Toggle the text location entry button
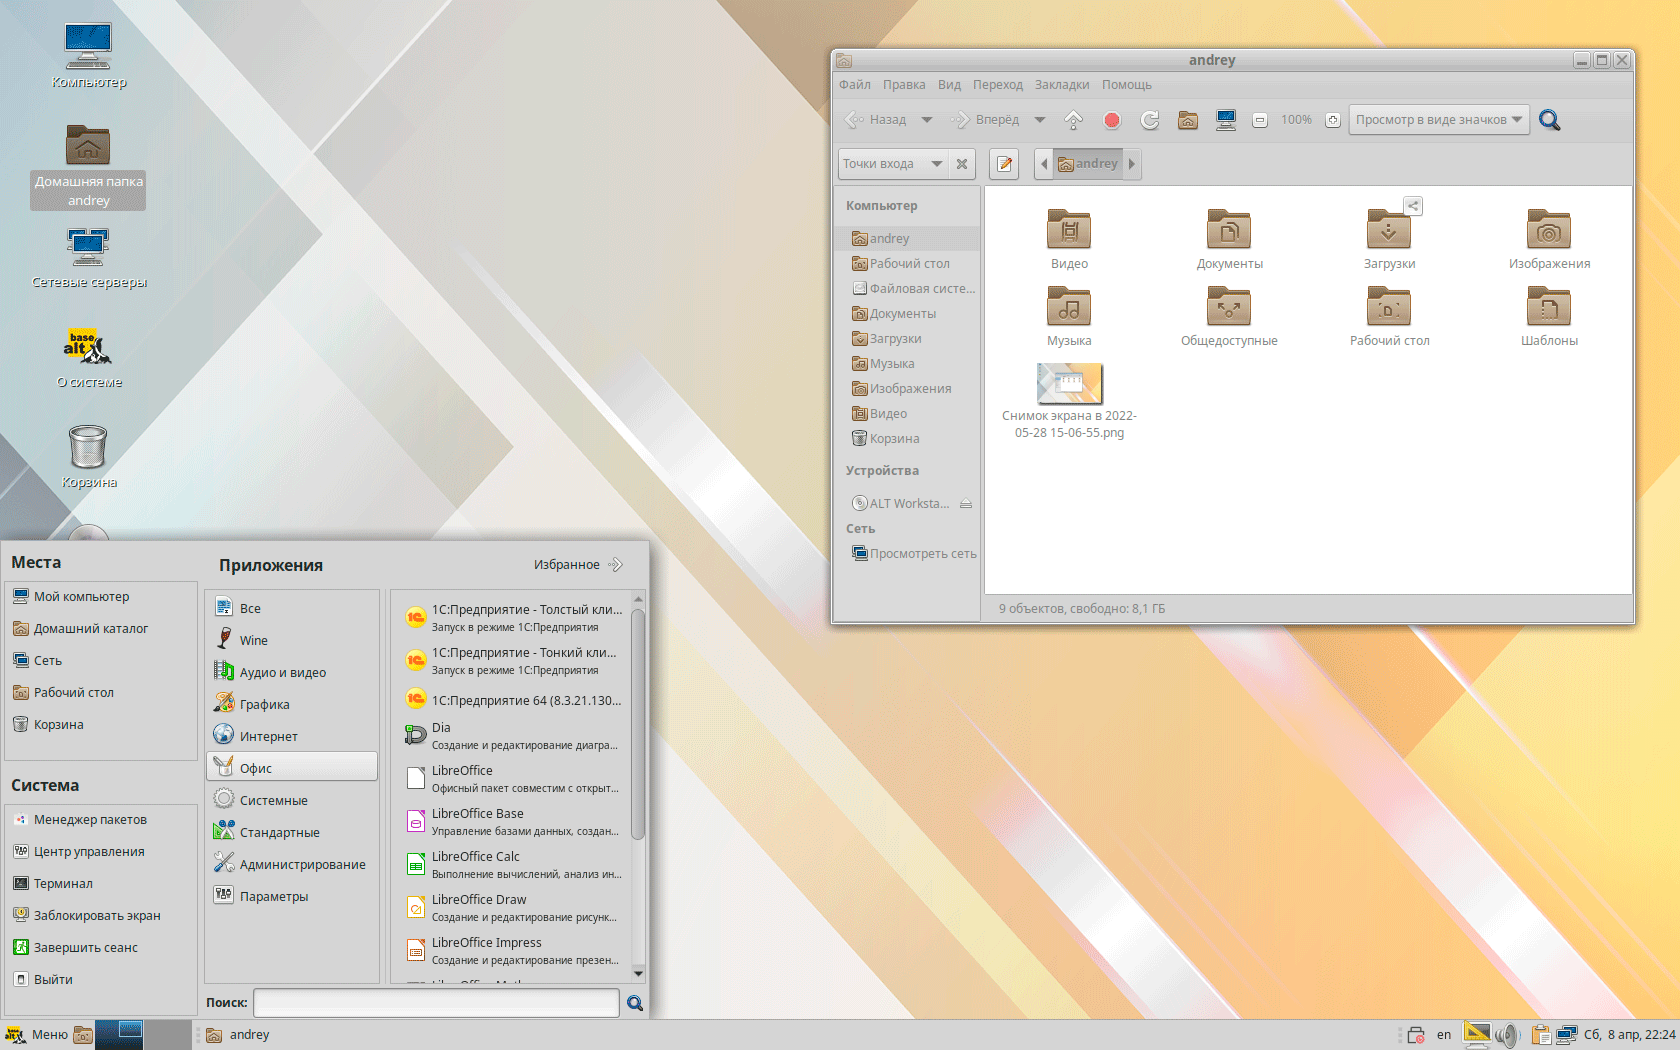 tap(1004, 164)
